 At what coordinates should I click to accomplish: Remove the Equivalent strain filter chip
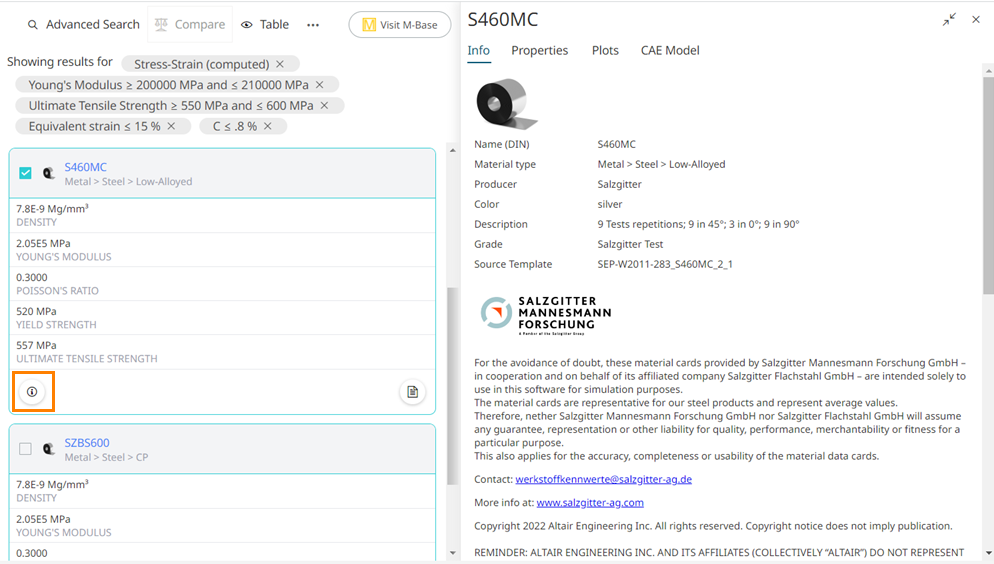(171, 126)
